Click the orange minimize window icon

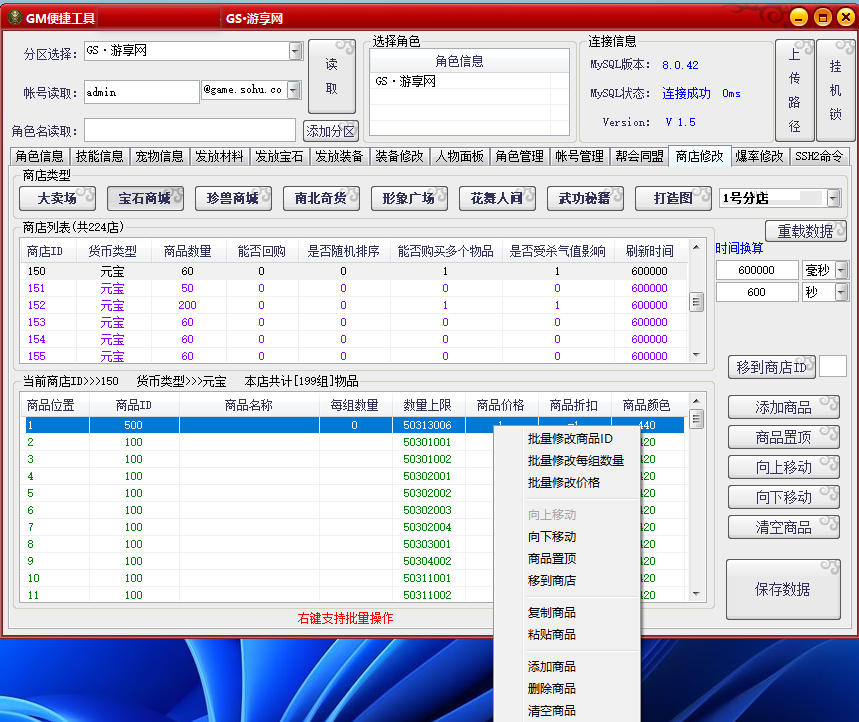point(799,17)
